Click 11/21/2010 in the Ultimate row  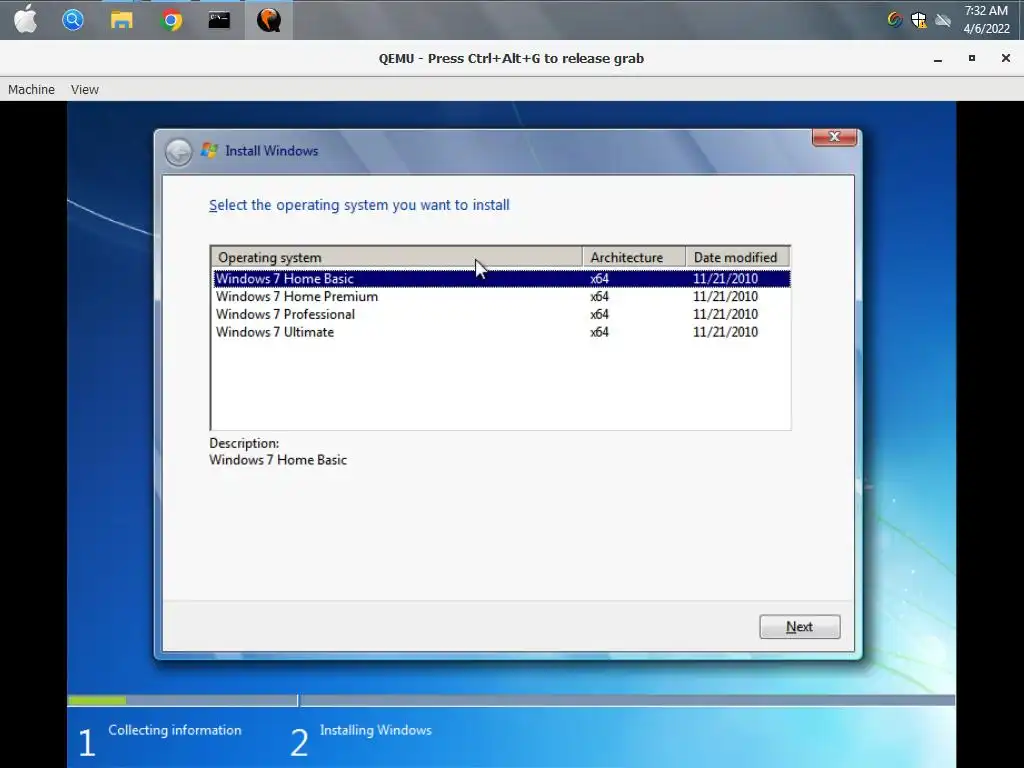pyautogui.click(x=725, y=332)
